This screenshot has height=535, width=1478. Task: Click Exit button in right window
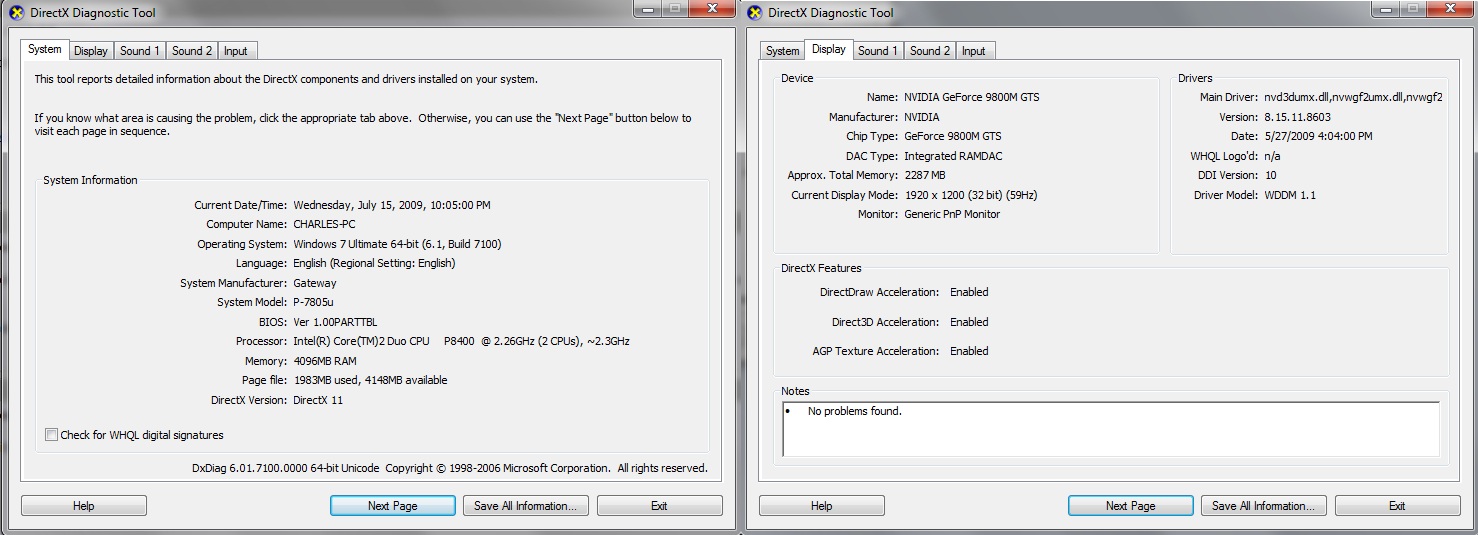1398,506
